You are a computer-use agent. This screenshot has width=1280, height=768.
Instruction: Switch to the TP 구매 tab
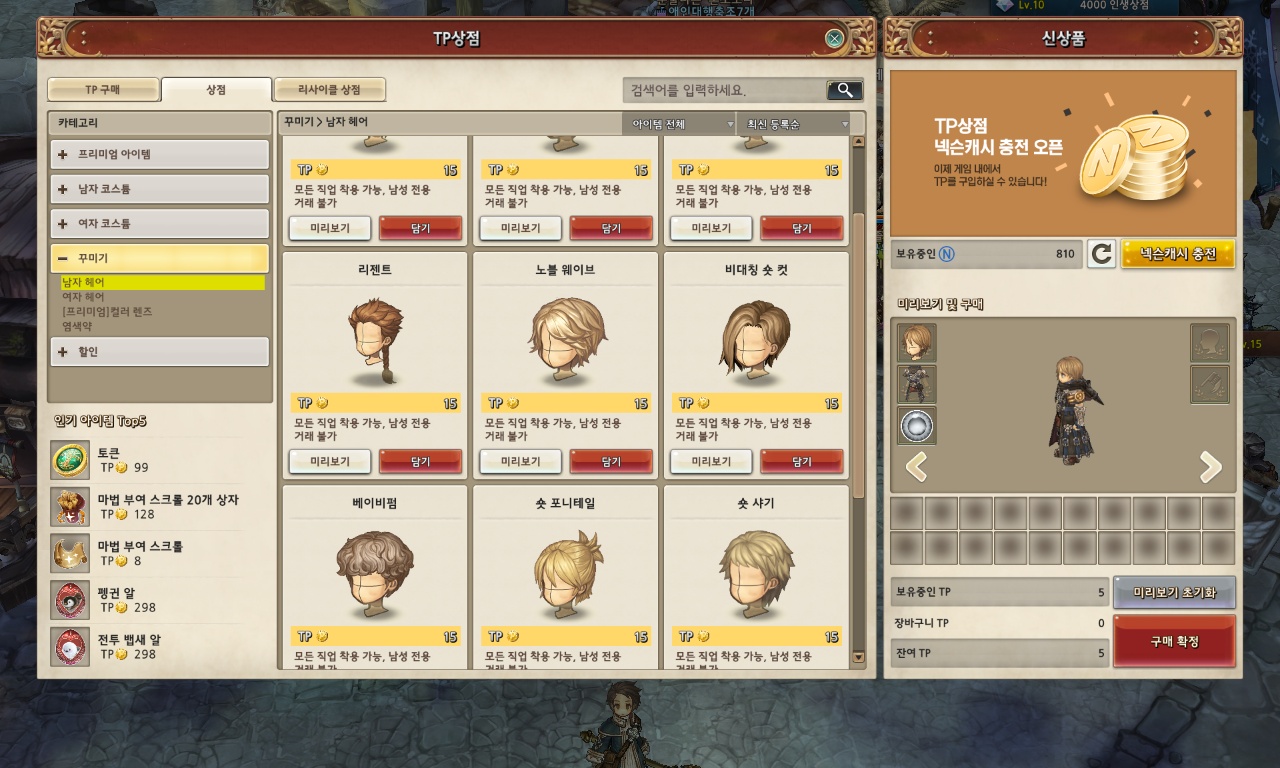coord(103,90)
